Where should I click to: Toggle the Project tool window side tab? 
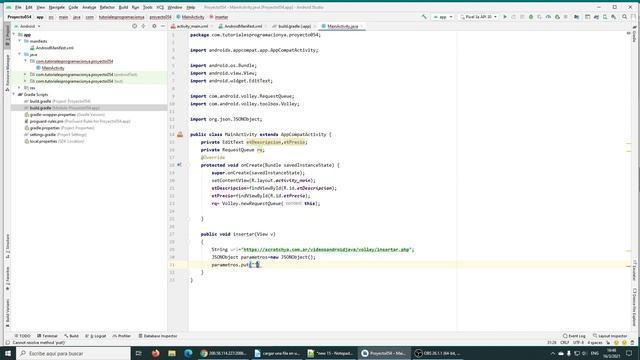[x=7, y=36]
